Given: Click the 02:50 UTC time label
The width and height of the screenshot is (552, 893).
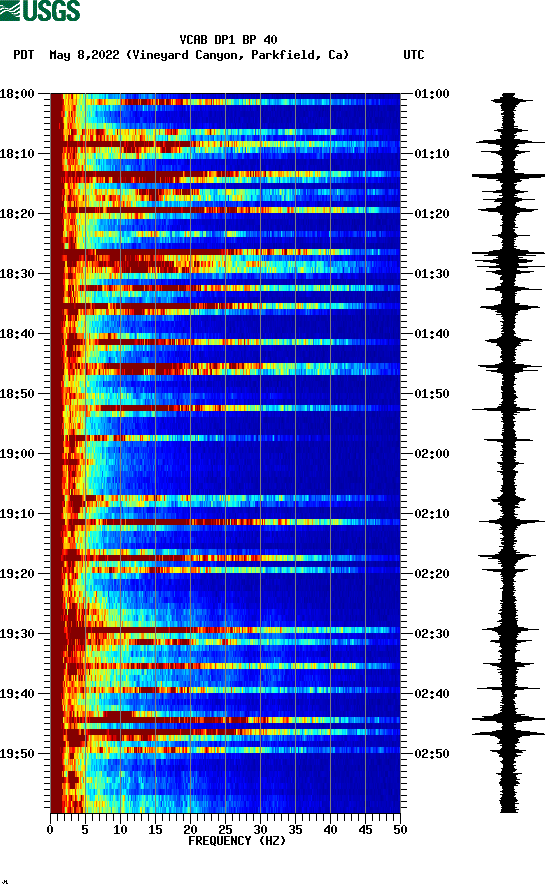Looking at the screenshot, I should (432, 753).
